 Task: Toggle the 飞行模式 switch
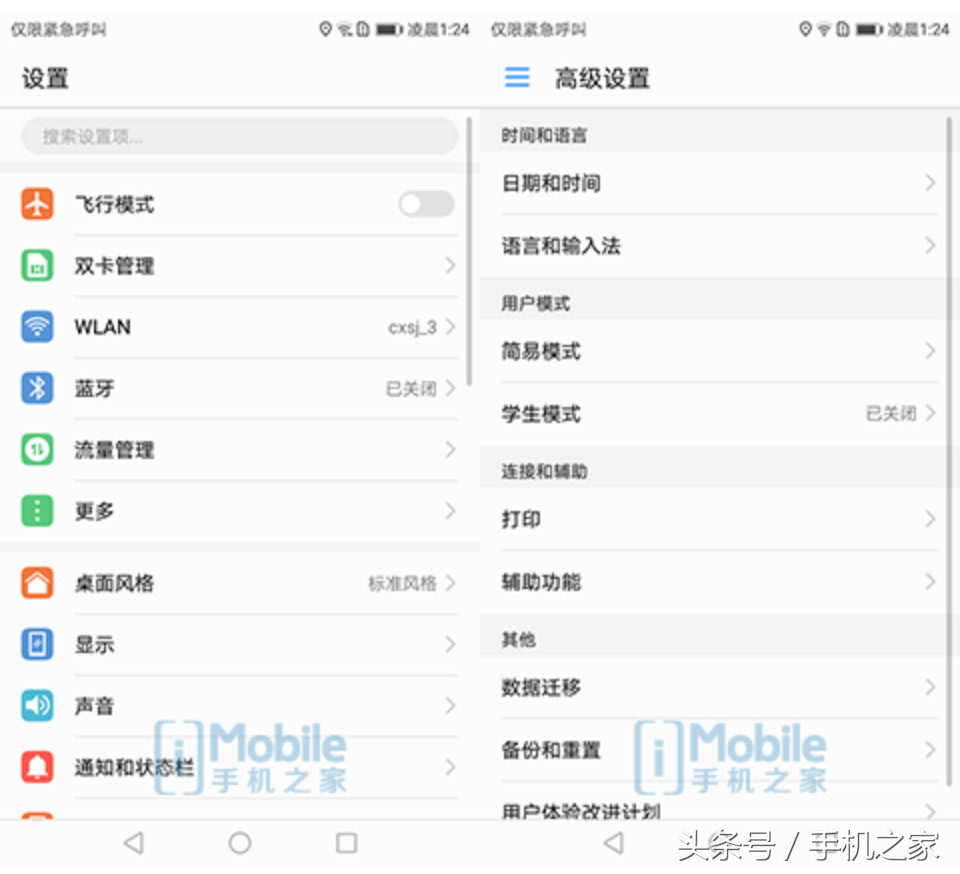[426, 205]
